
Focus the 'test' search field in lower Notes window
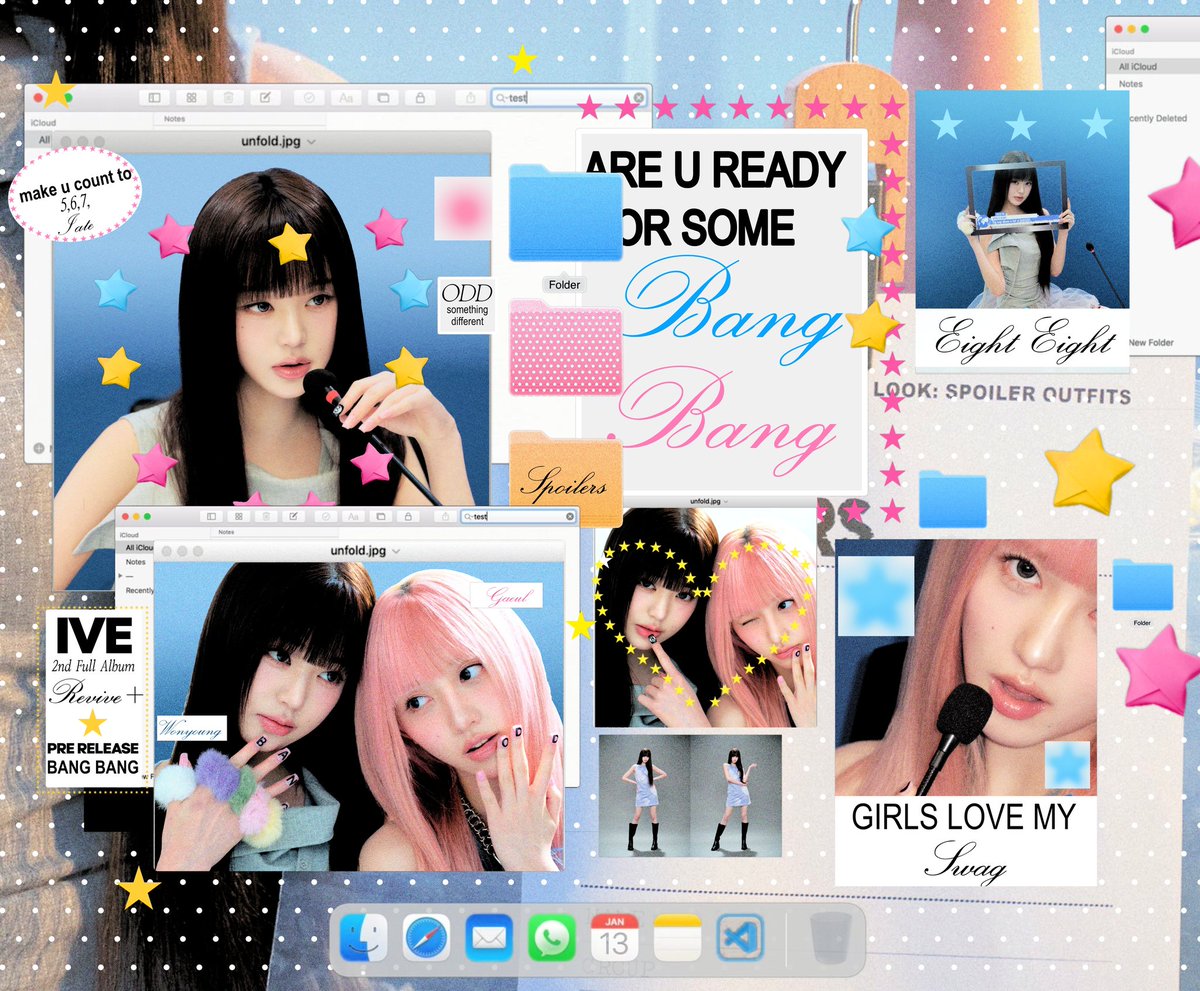click(x=519, y=516)
